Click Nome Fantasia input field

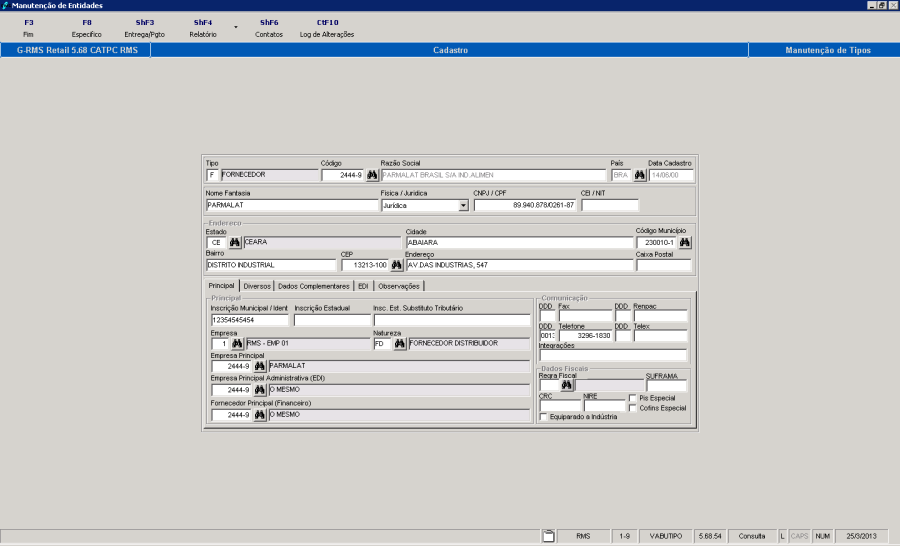[x=292, y=205]
